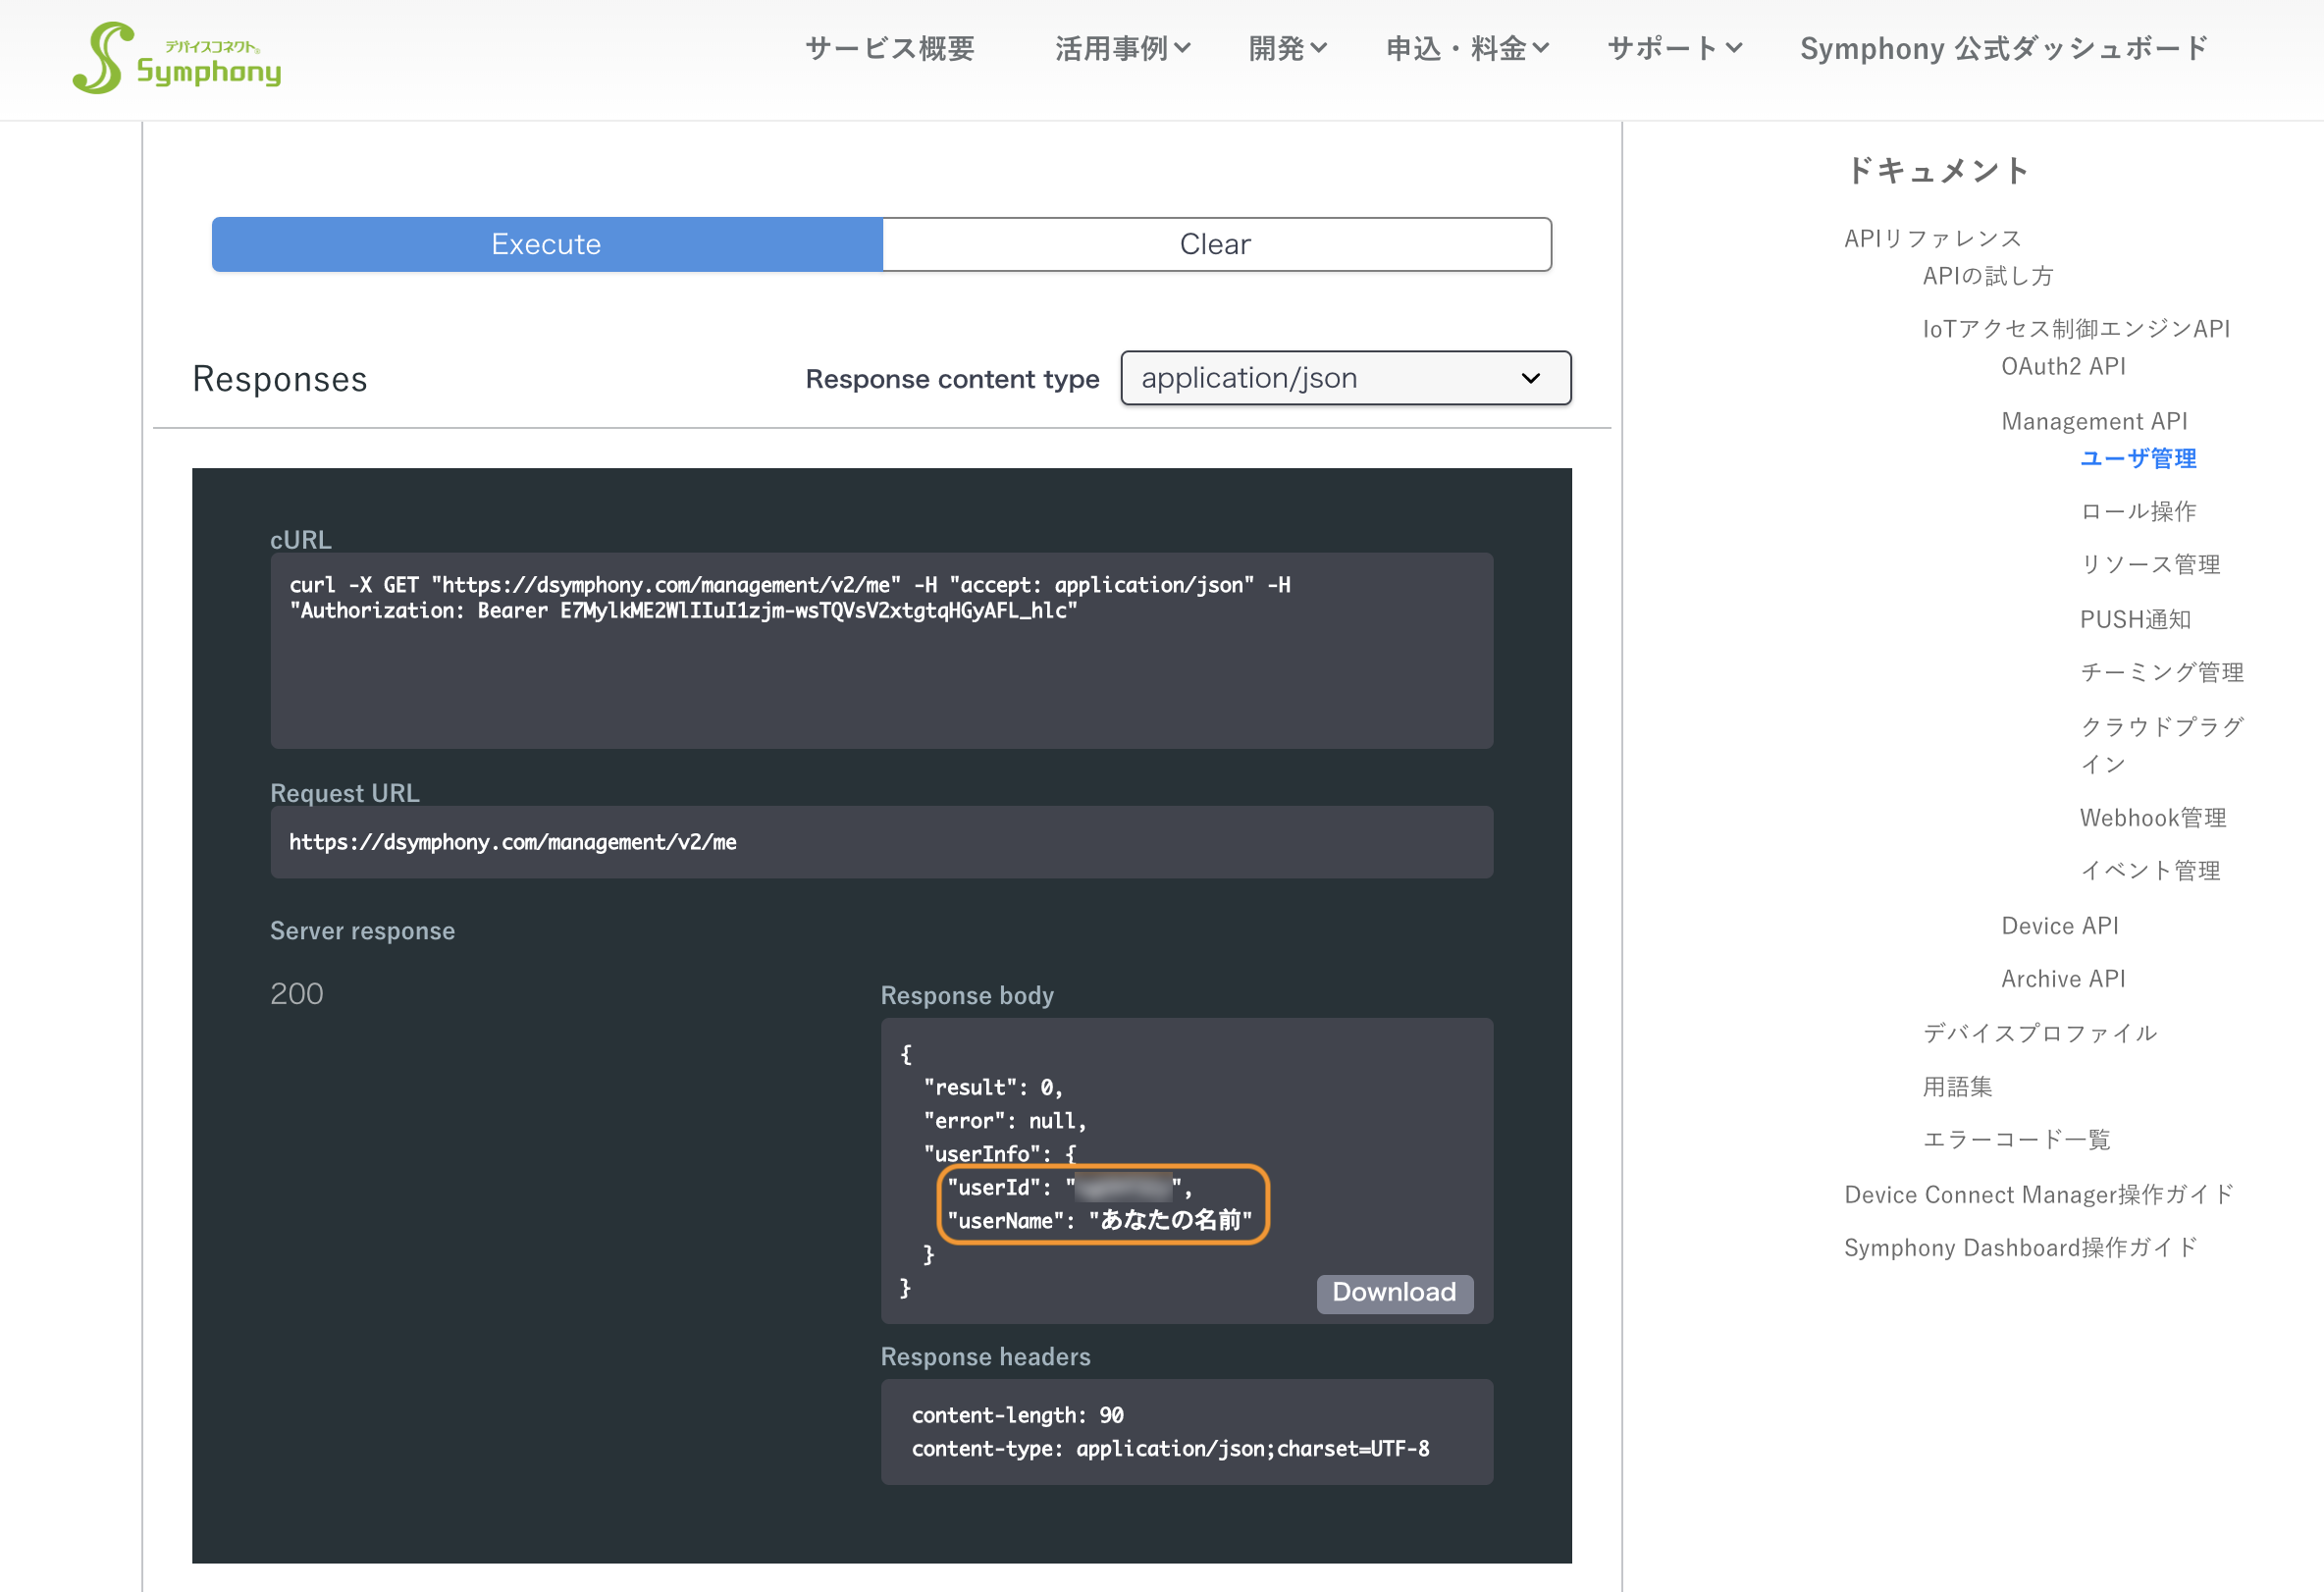Open リソース管理 in sidebar

click(x=2150, y=564)
